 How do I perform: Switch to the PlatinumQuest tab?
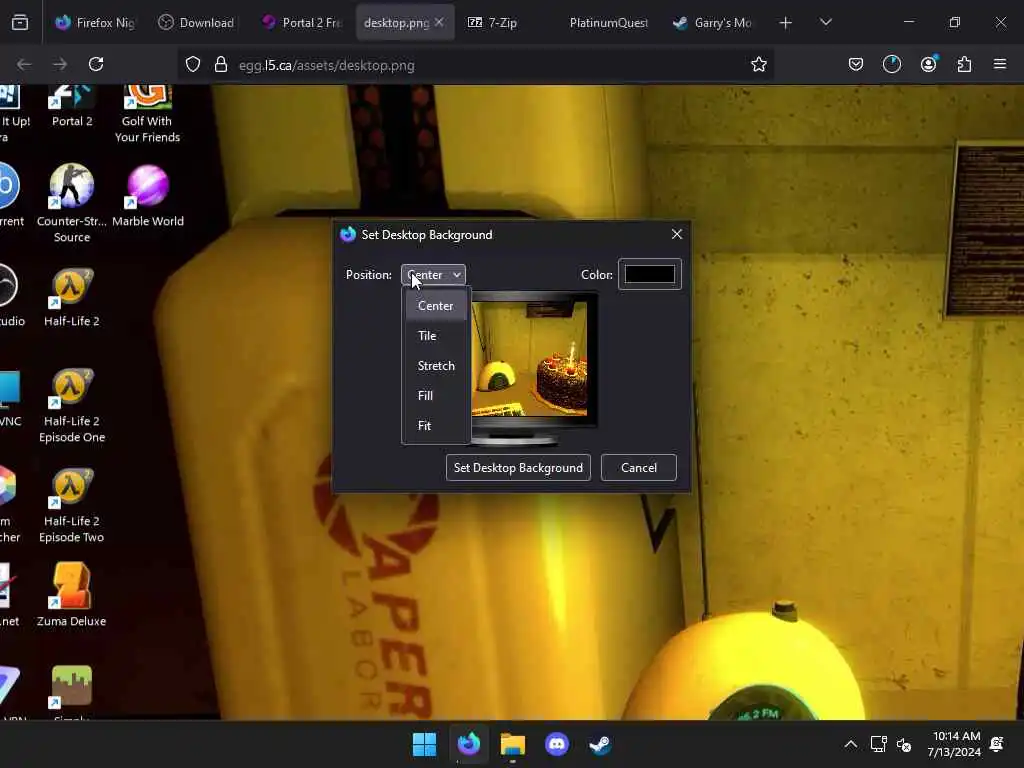(609, 23)
